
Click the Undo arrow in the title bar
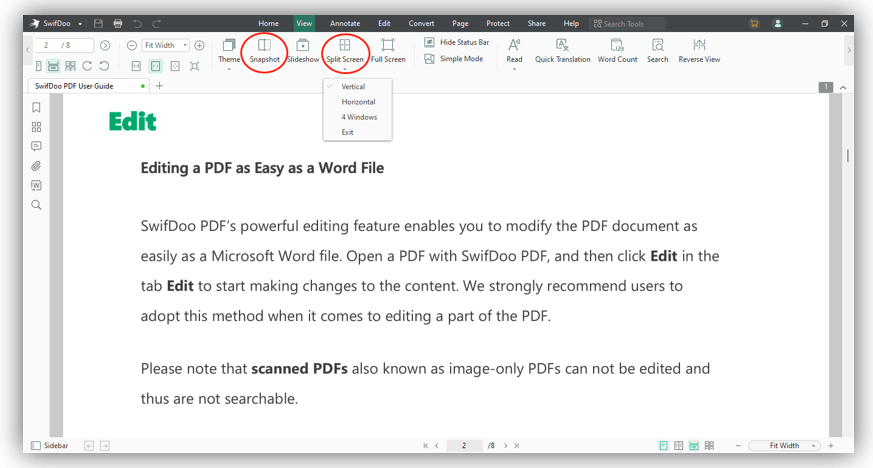[x=138, y=23]
